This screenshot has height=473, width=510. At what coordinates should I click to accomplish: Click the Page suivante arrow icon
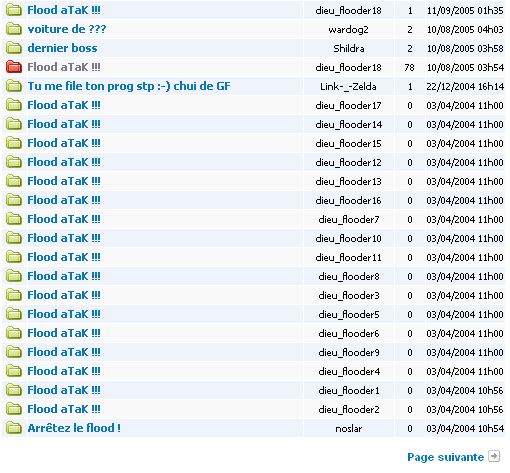click(494, 456)
